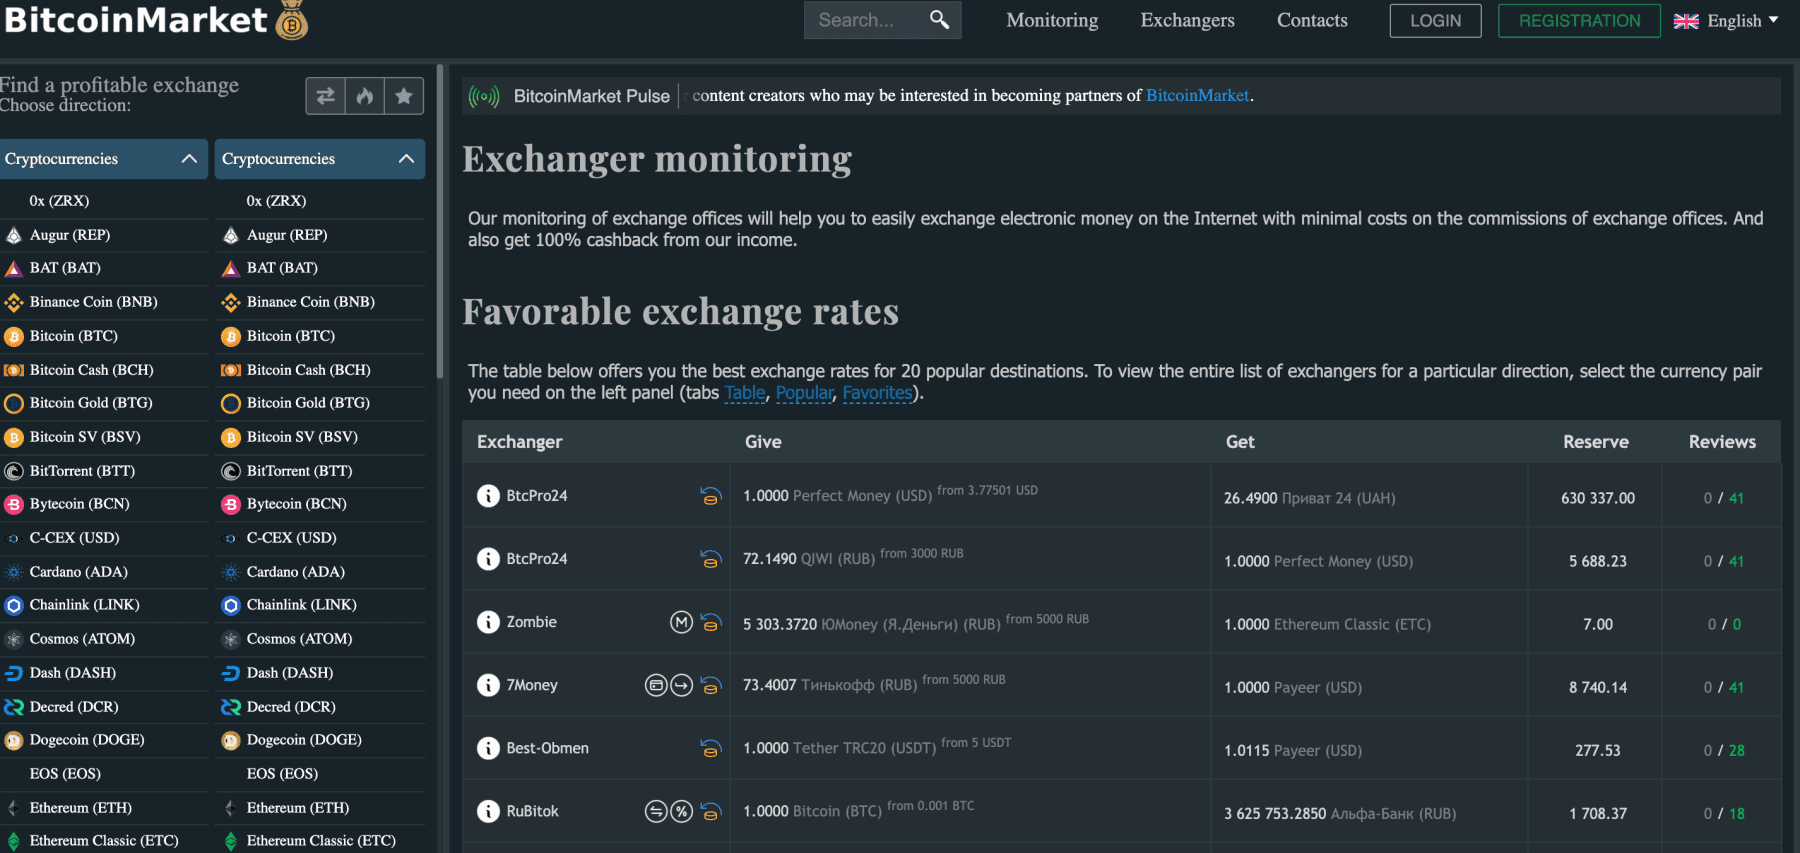Open info icon for Best-Obmen exchanger
Screen dimensions: 1800x853
click(x=488, y=748)
